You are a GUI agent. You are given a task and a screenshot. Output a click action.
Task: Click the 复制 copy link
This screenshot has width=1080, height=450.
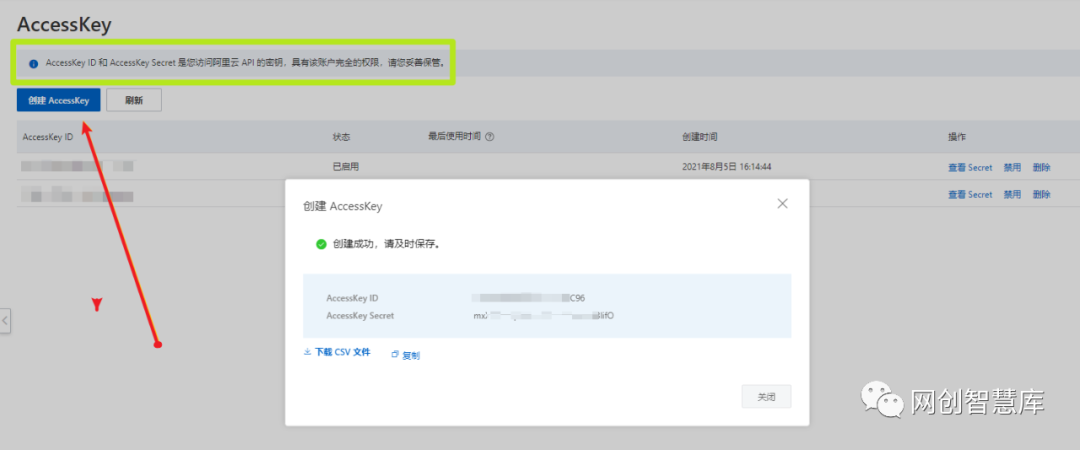coord(406,356)
